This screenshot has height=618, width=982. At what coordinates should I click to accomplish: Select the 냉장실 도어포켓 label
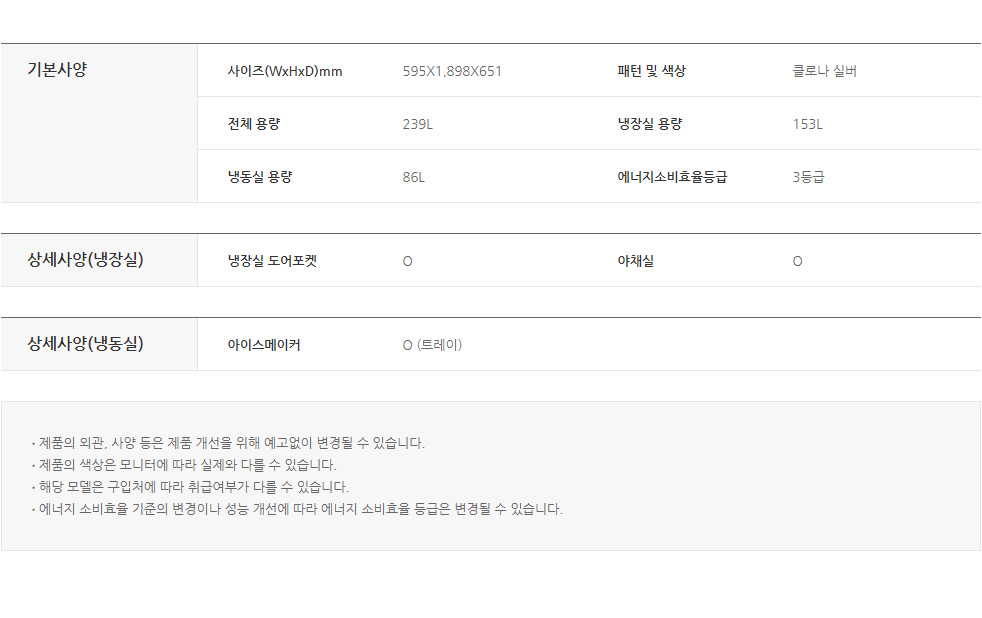[272, 261]
